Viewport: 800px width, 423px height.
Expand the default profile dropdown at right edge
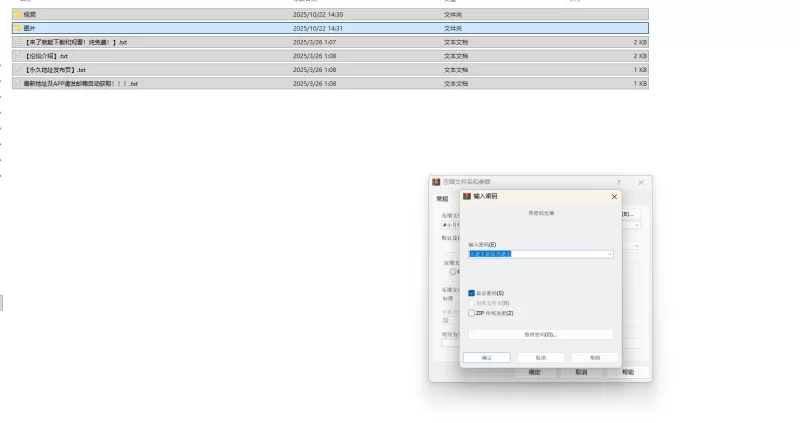coord(636,245)
